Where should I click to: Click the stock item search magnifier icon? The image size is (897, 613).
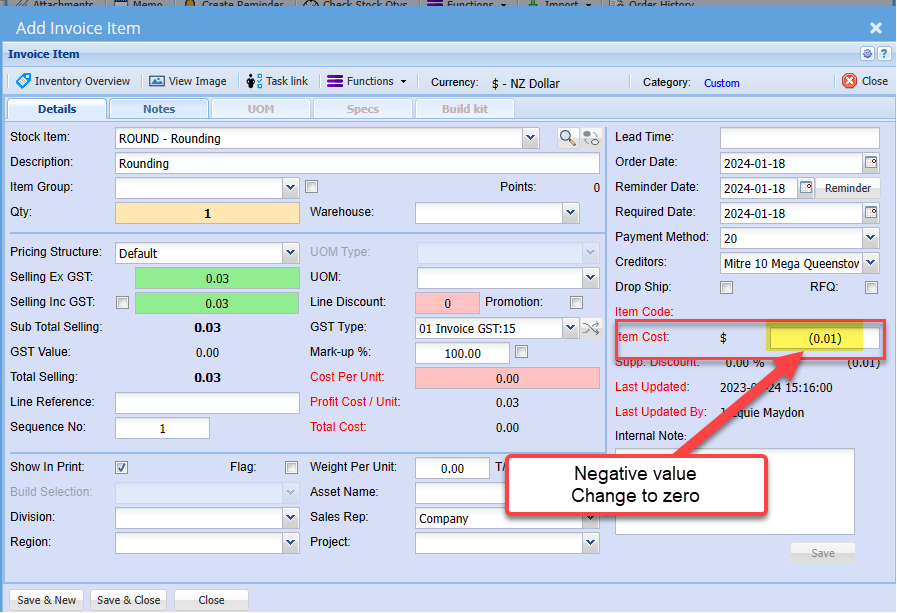tap(567, 138)
